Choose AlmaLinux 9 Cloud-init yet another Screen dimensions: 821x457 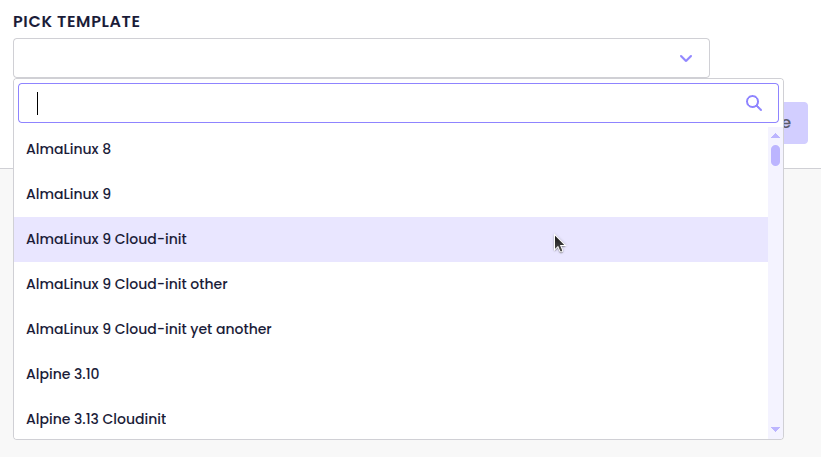click(391, 329)
